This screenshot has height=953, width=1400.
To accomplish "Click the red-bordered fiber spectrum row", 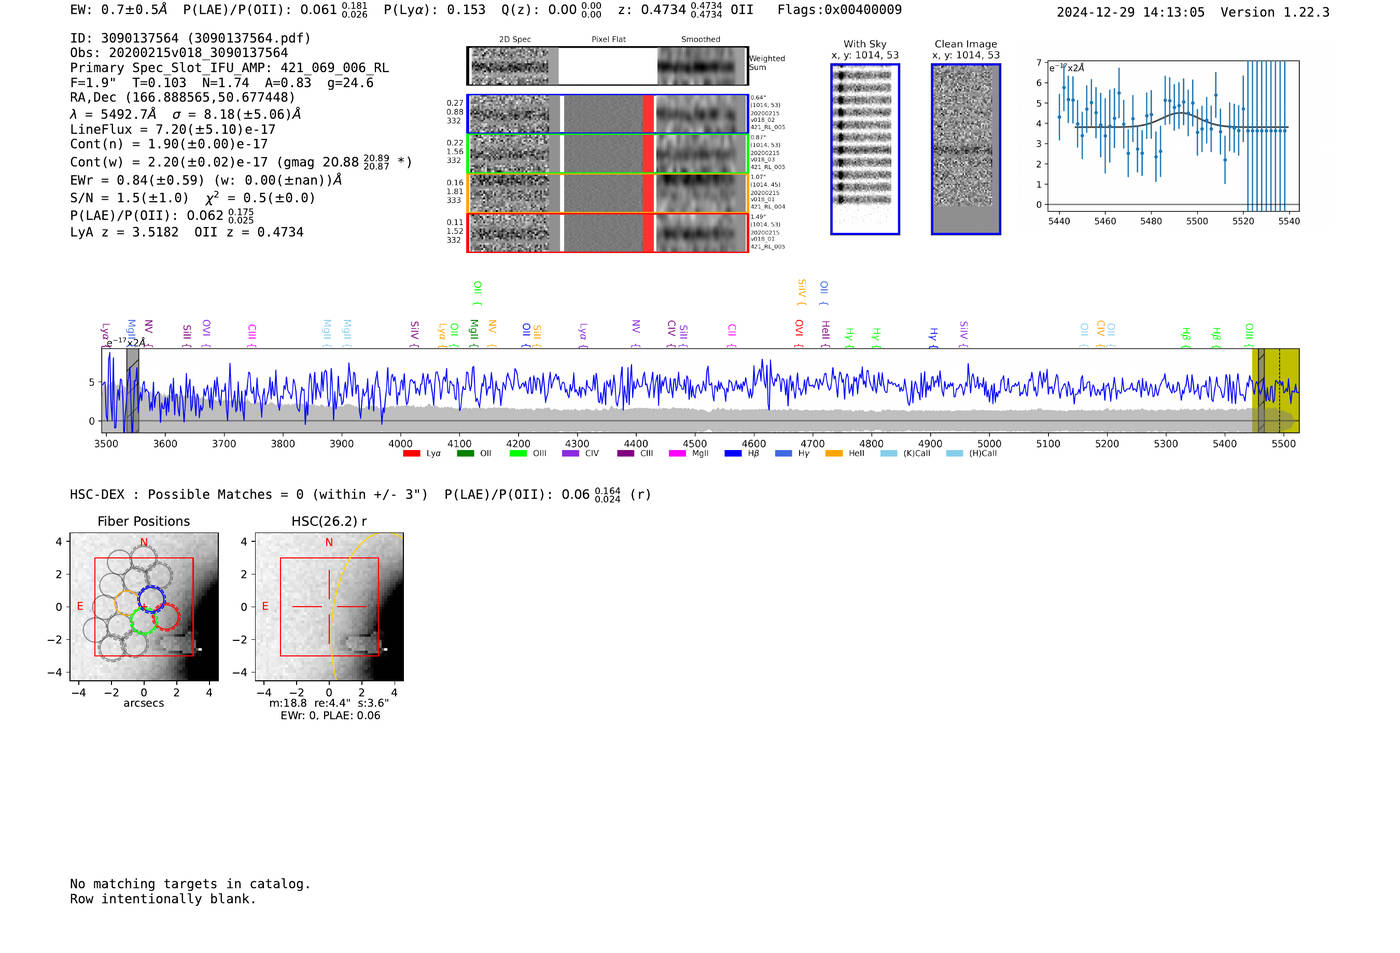I will click(607, 233).
